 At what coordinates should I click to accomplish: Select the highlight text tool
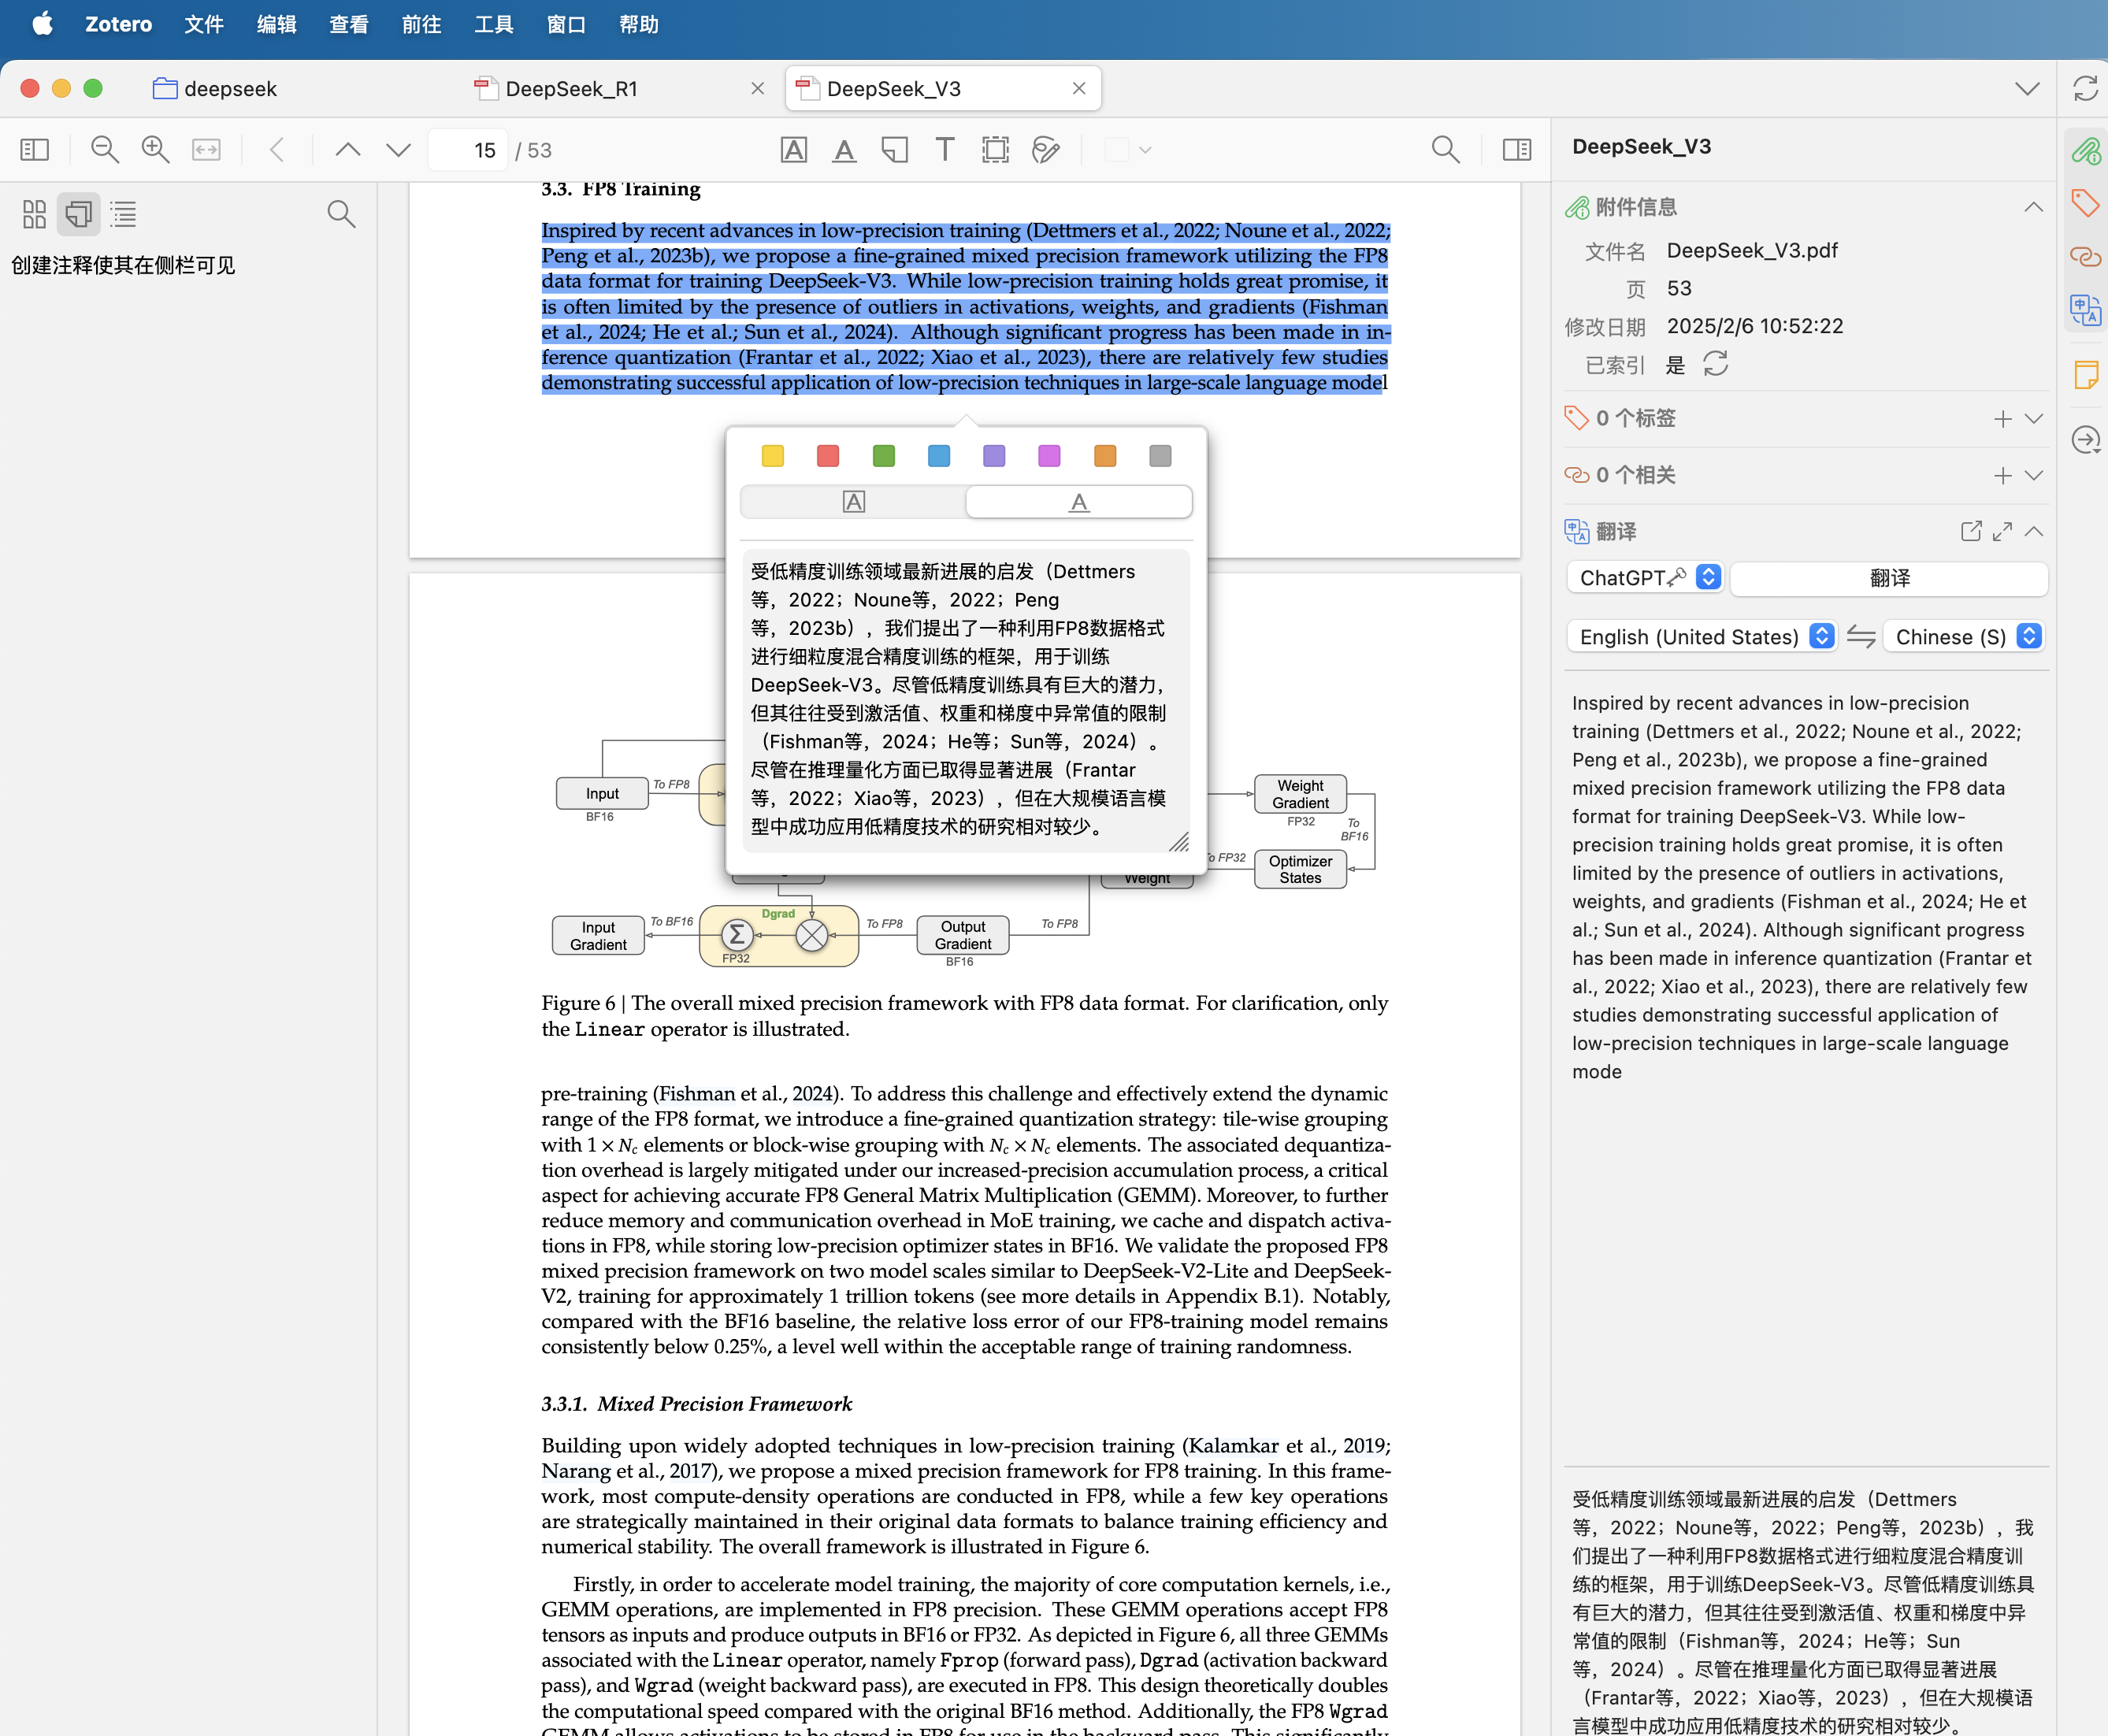(x=793, y=150)
